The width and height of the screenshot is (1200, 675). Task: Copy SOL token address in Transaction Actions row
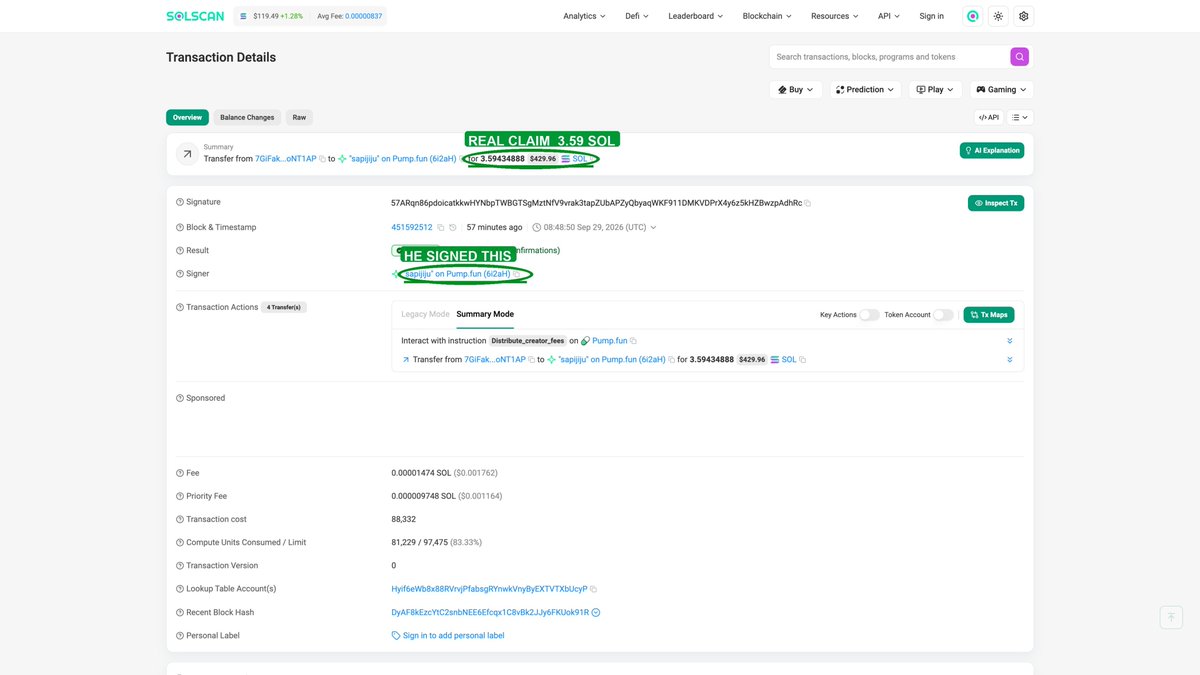coord(803,360)
